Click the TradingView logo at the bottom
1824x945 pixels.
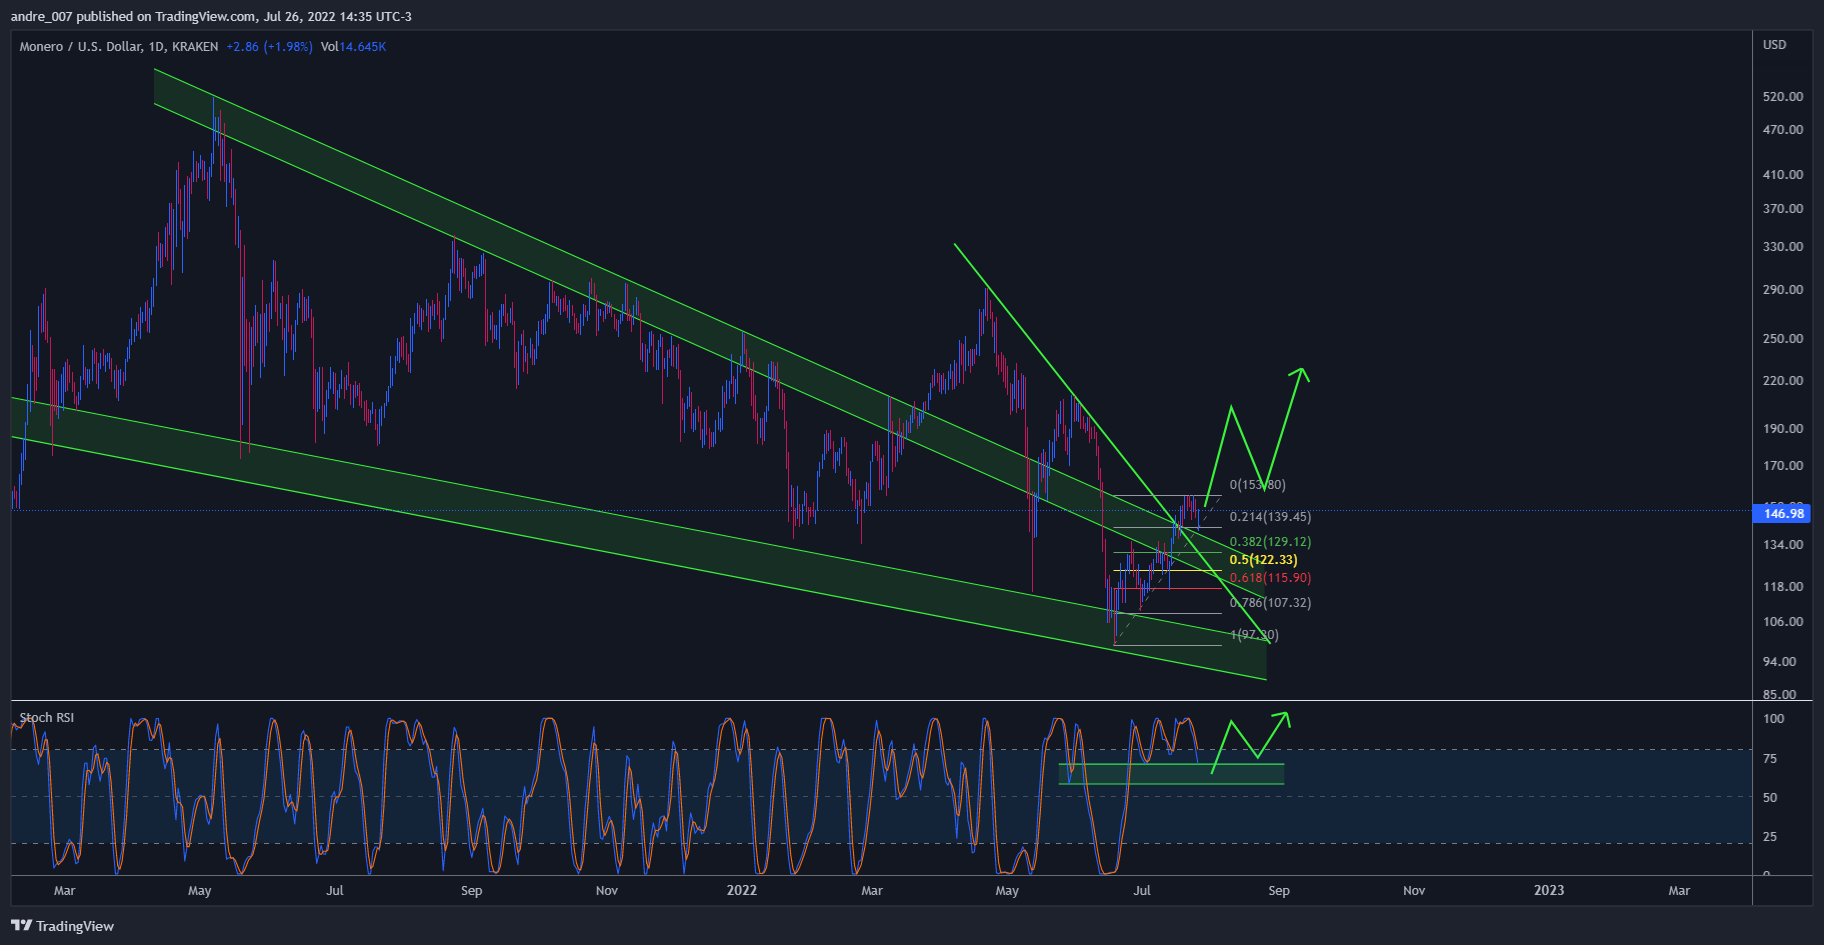62,926
